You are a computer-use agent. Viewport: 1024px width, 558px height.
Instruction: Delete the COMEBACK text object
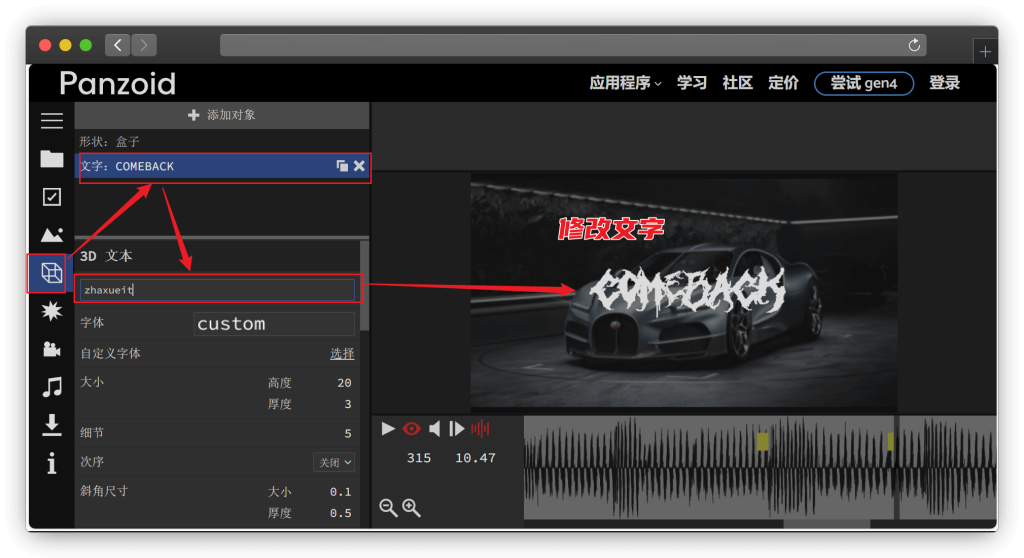tap(359, 166)
